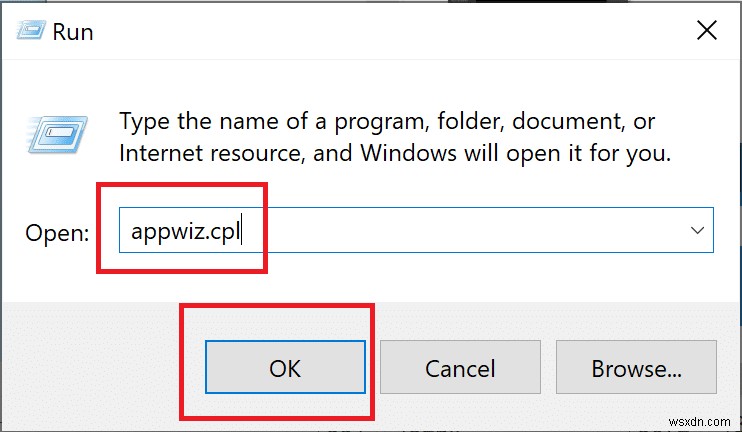This screenshot has height=432, width=742.
Task: Close the Run dialog with X
Action: [x=706, y=30]
